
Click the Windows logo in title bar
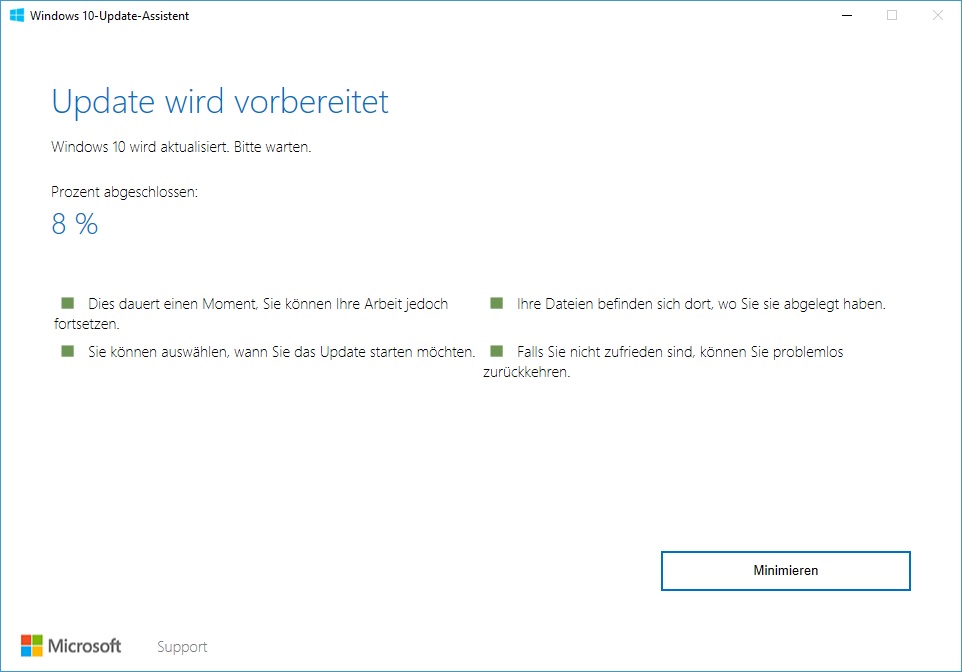coord(17,15)
